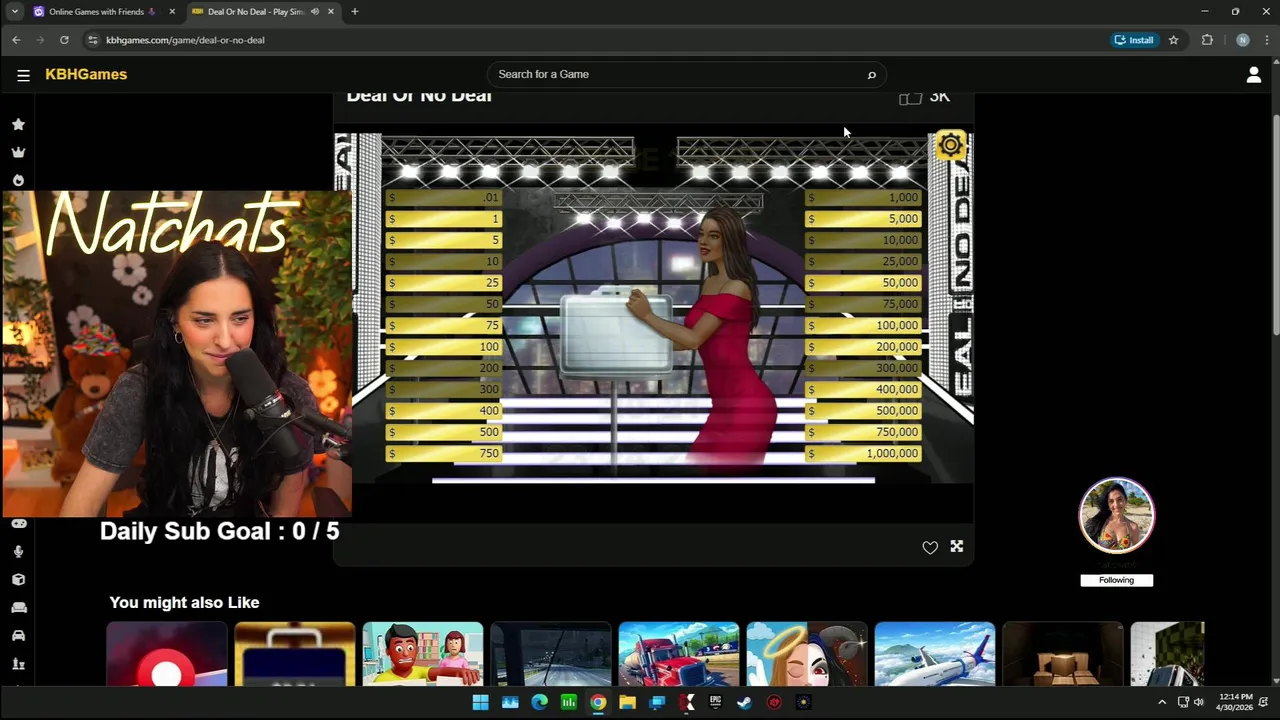The width and height of the screenshot is (1280, 720).
Task: Click the silver briefcase in the game
Action: (615, 333)
